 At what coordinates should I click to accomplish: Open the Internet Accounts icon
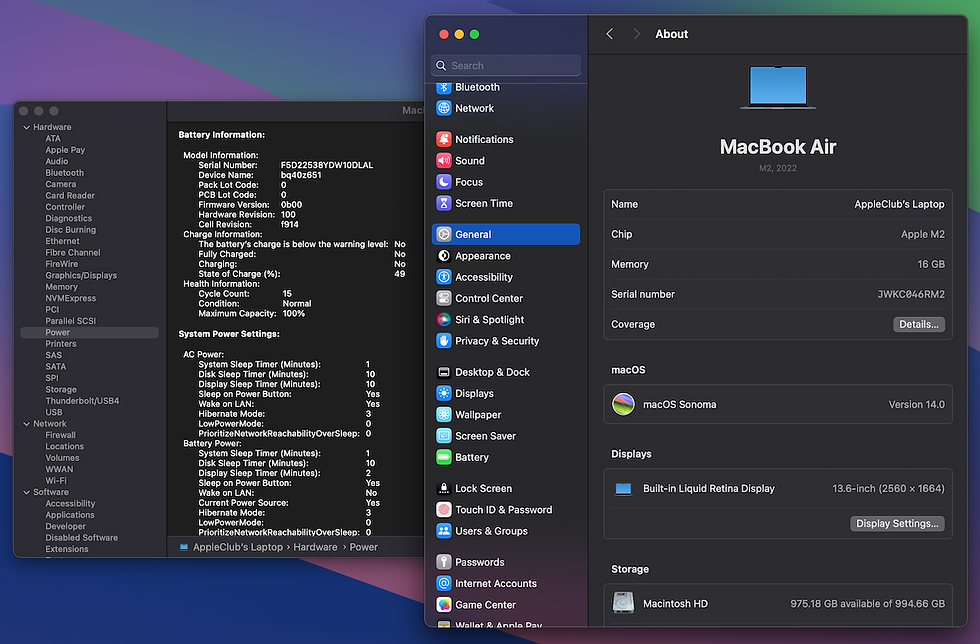click(444, 583)
